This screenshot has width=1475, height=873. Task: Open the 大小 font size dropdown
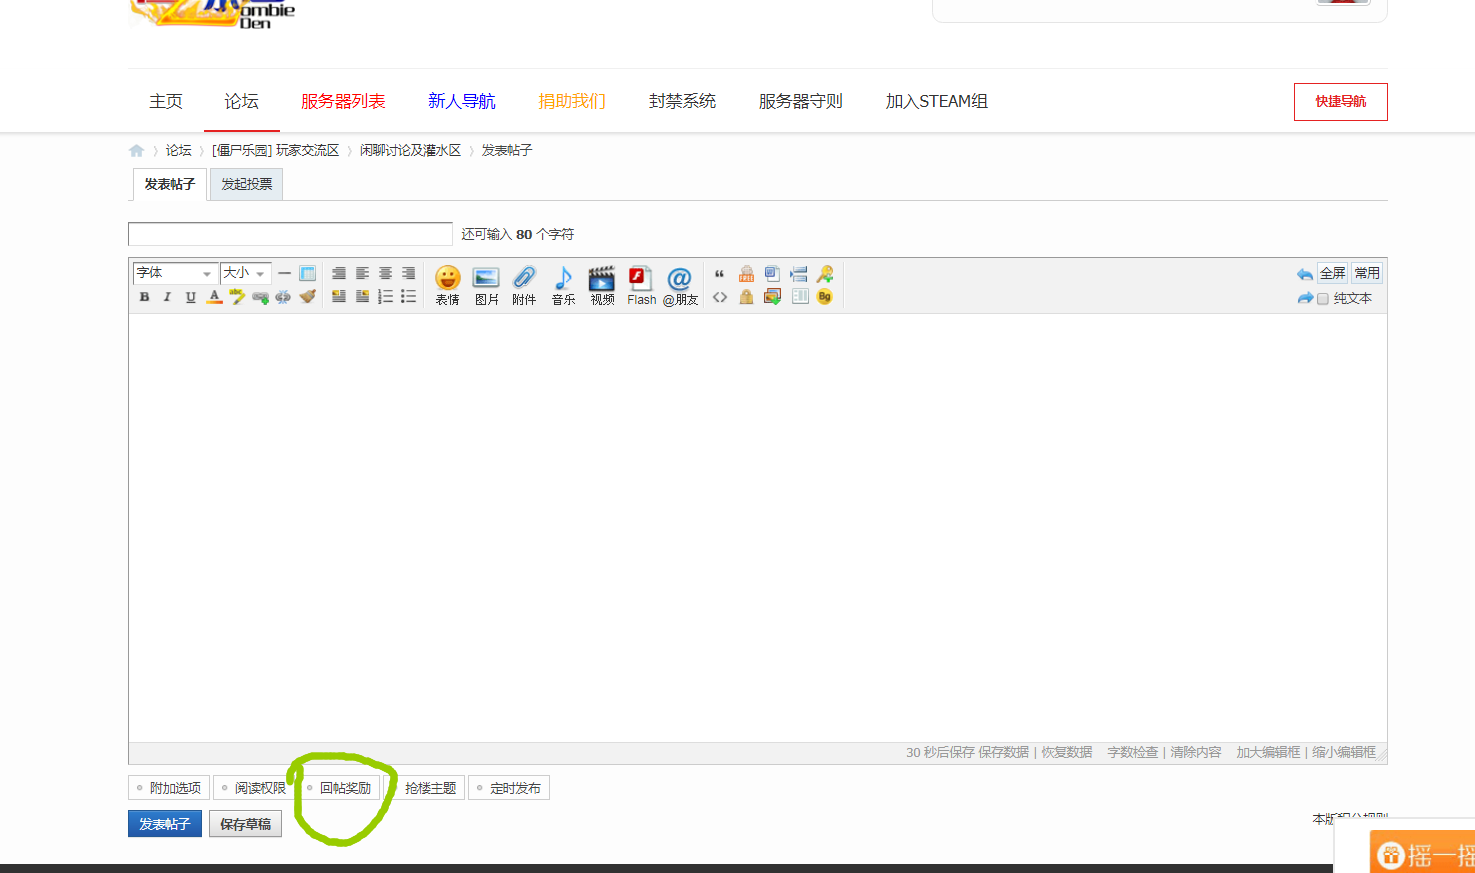pos(245,272)
